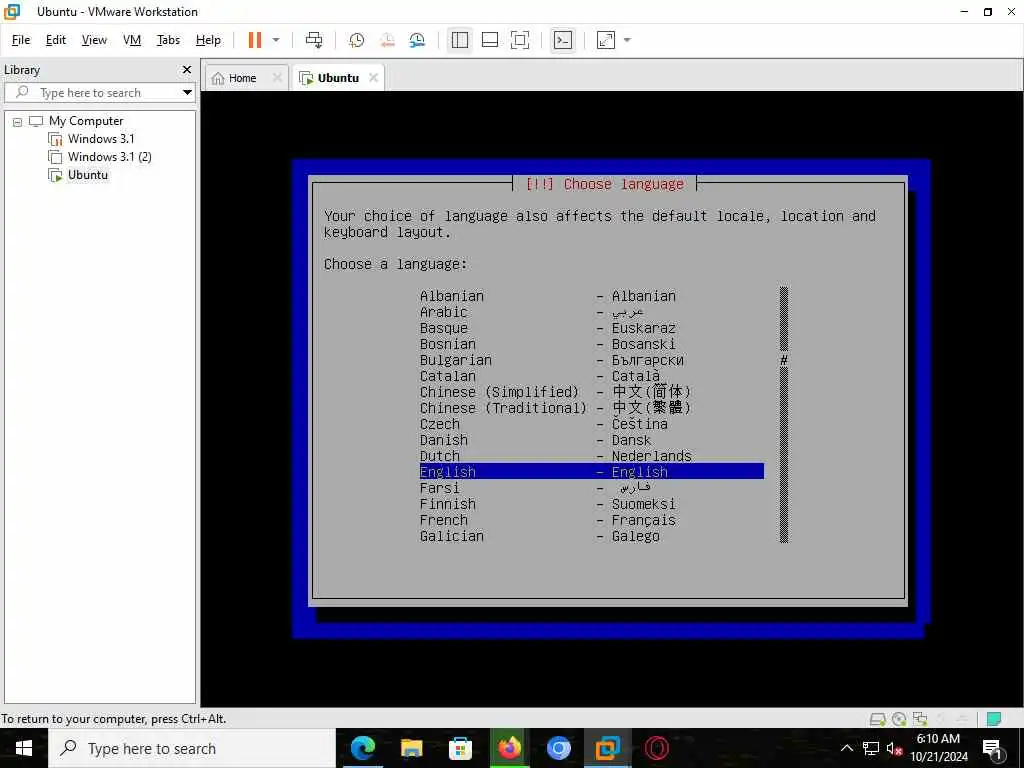Close the Ubuntu tab
Screen dimensions: 1024x768
point(374,78)
